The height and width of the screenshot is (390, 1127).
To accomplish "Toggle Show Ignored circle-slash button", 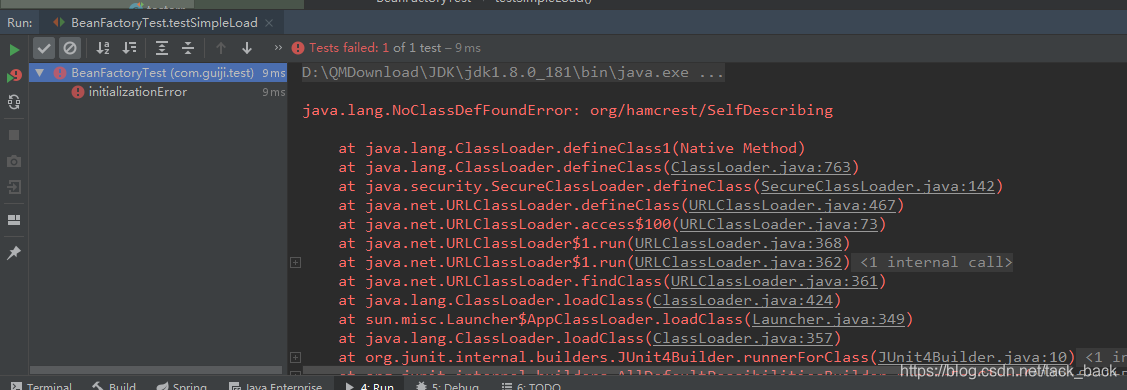I will point(70,48).
